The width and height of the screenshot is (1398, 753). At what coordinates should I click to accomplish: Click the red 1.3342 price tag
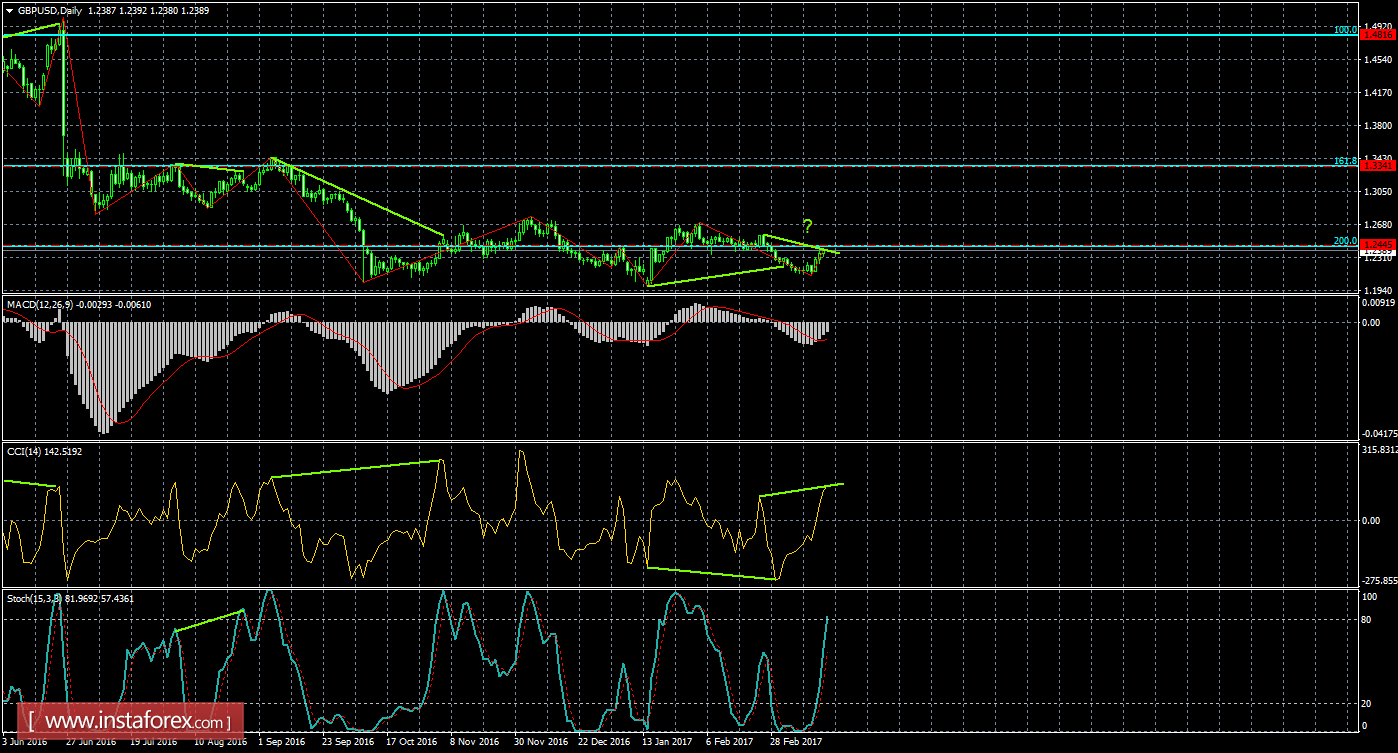point(1378,165)
